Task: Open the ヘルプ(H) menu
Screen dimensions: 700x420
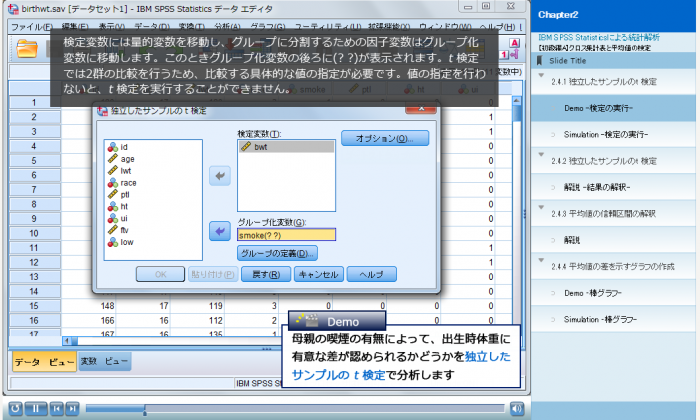Action: click(x=497, y=27)
